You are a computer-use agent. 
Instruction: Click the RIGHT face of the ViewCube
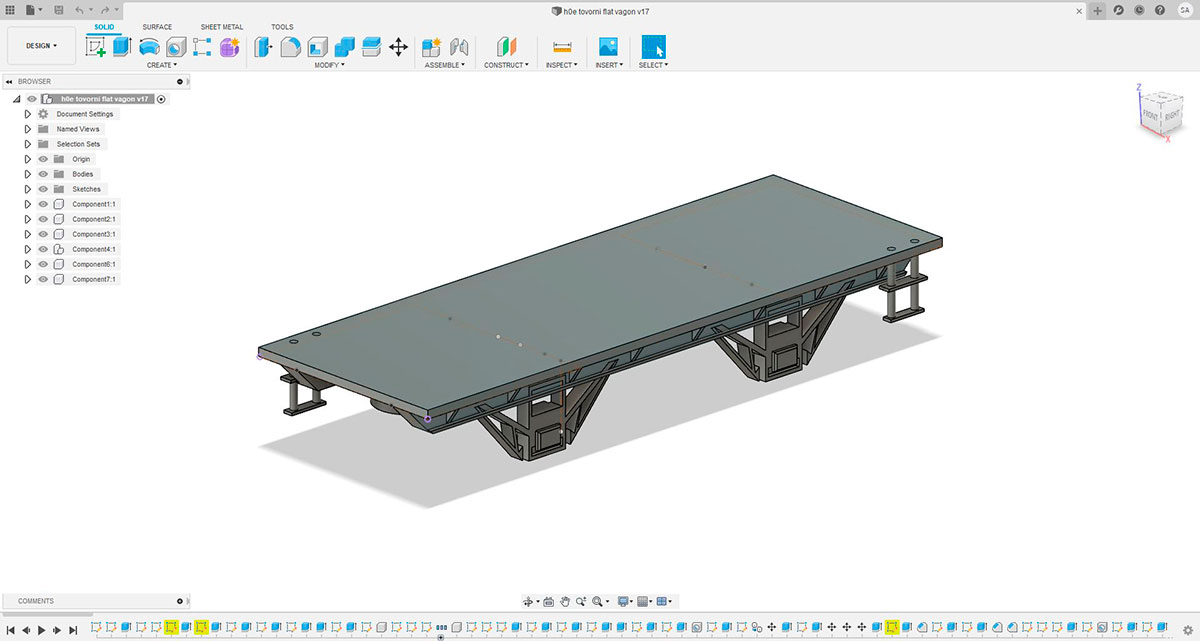click(1172, 114)
